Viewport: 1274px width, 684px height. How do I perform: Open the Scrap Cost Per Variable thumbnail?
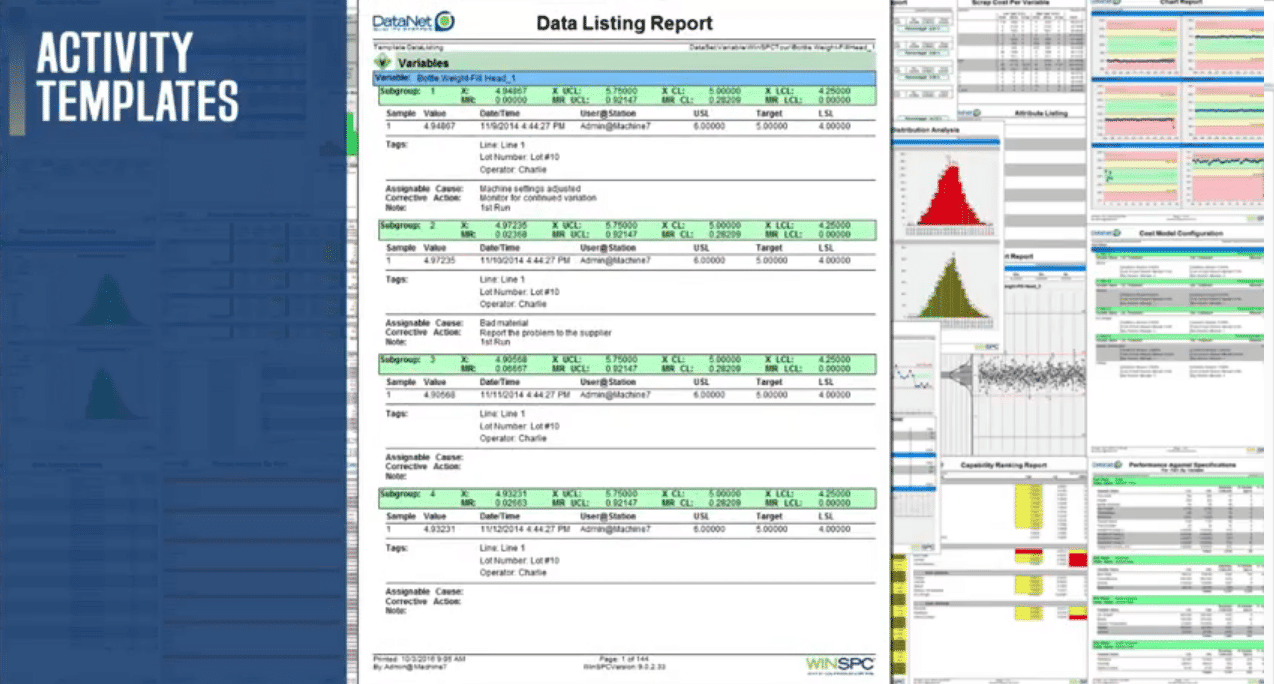click(x=1020, y=50)
